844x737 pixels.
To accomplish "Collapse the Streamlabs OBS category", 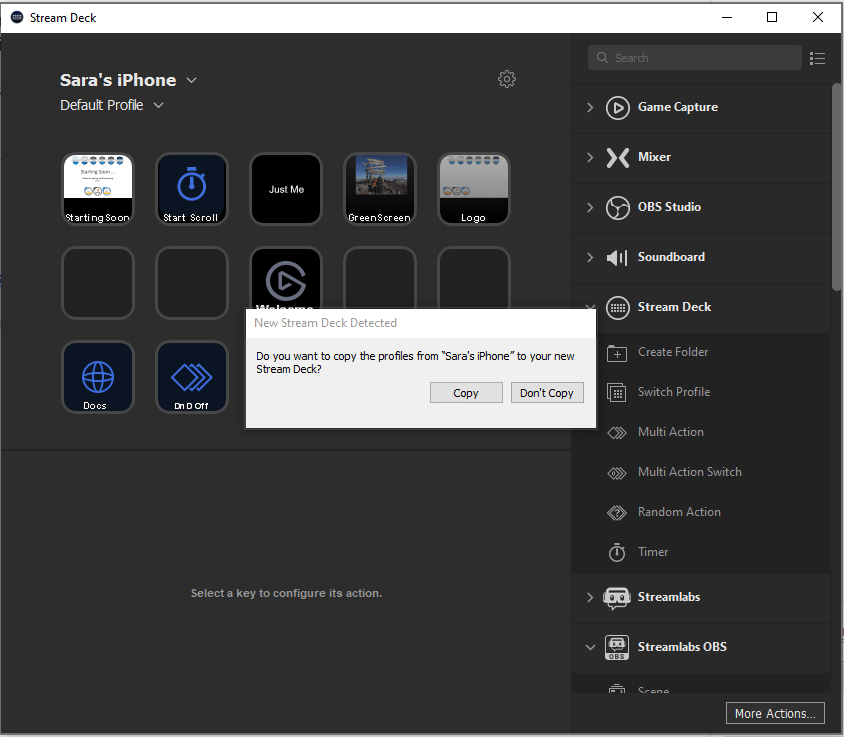I will click(590, 647).
